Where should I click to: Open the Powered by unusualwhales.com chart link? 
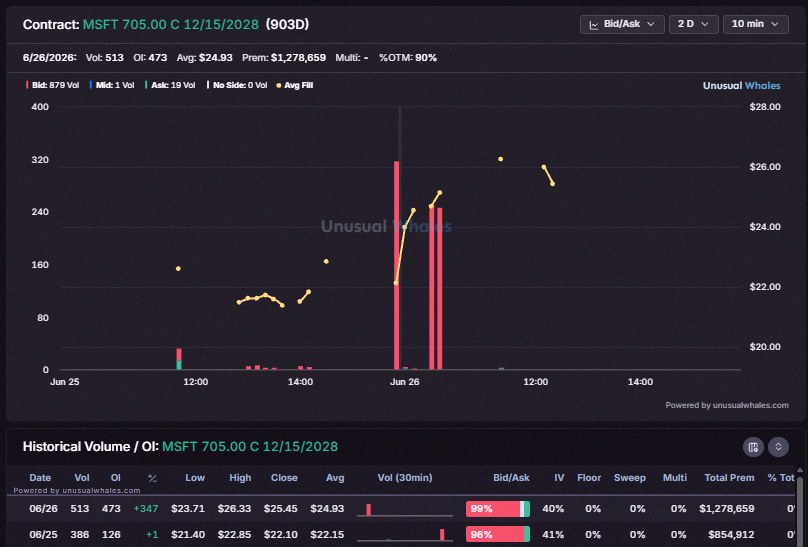point(727,405)
